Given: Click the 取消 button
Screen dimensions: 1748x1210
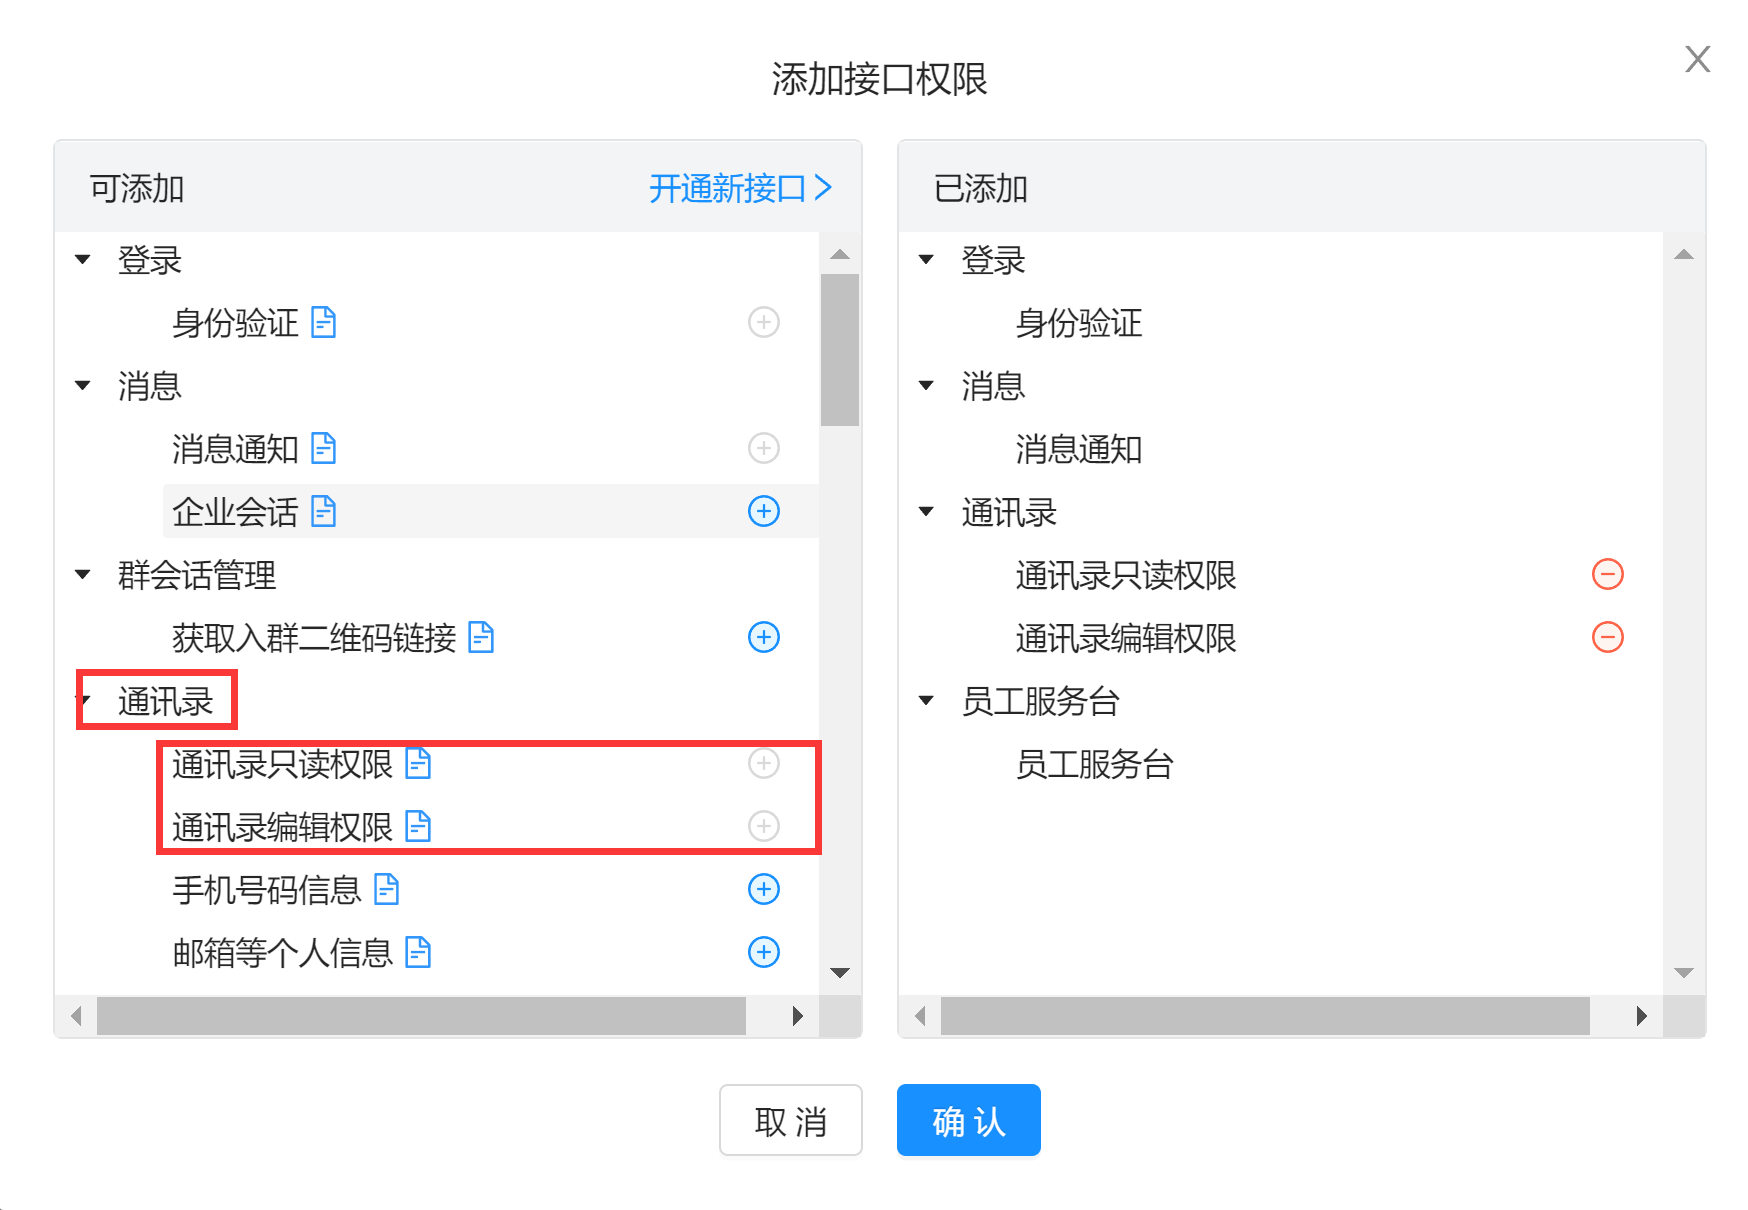Looking at the screenshot, I should [x=790, y=1120].
